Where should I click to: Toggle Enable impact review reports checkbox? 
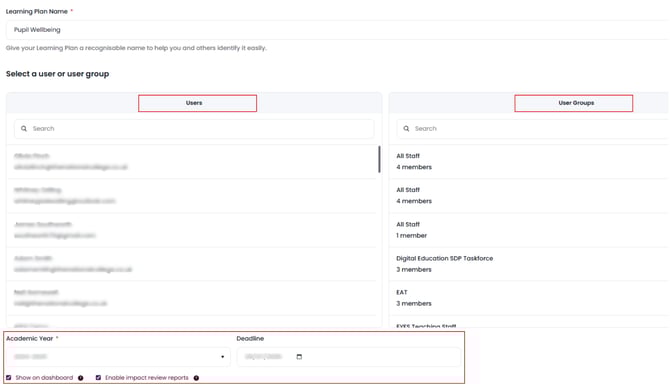pyautogui.click(x=98, y=377)
